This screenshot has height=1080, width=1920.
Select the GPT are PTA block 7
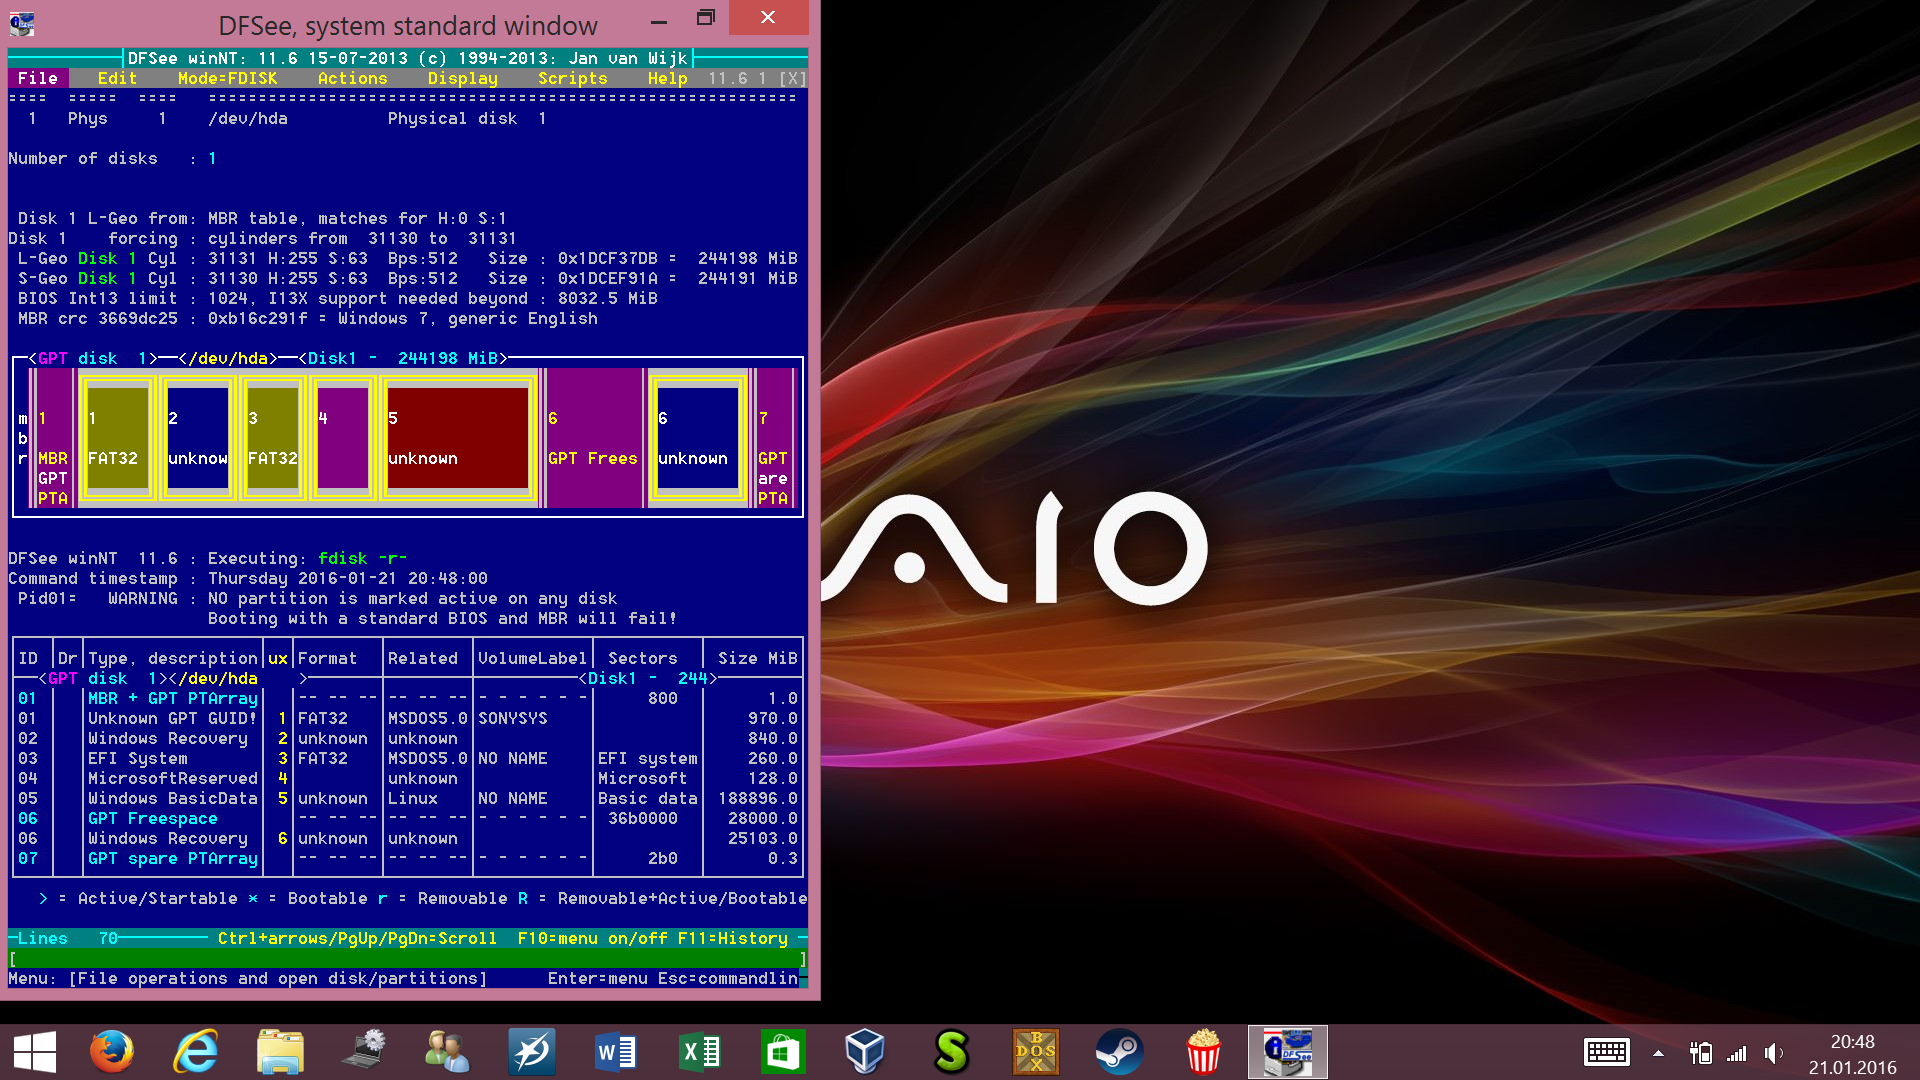click(x=773, y=438)
